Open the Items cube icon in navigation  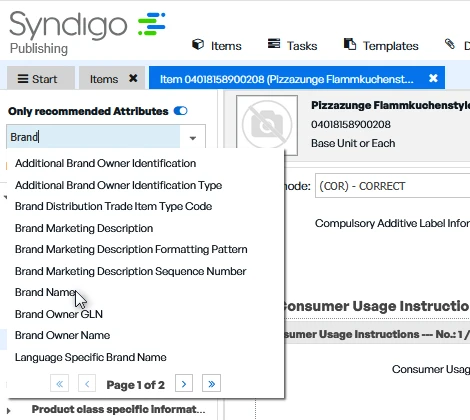tap(198, 45)
